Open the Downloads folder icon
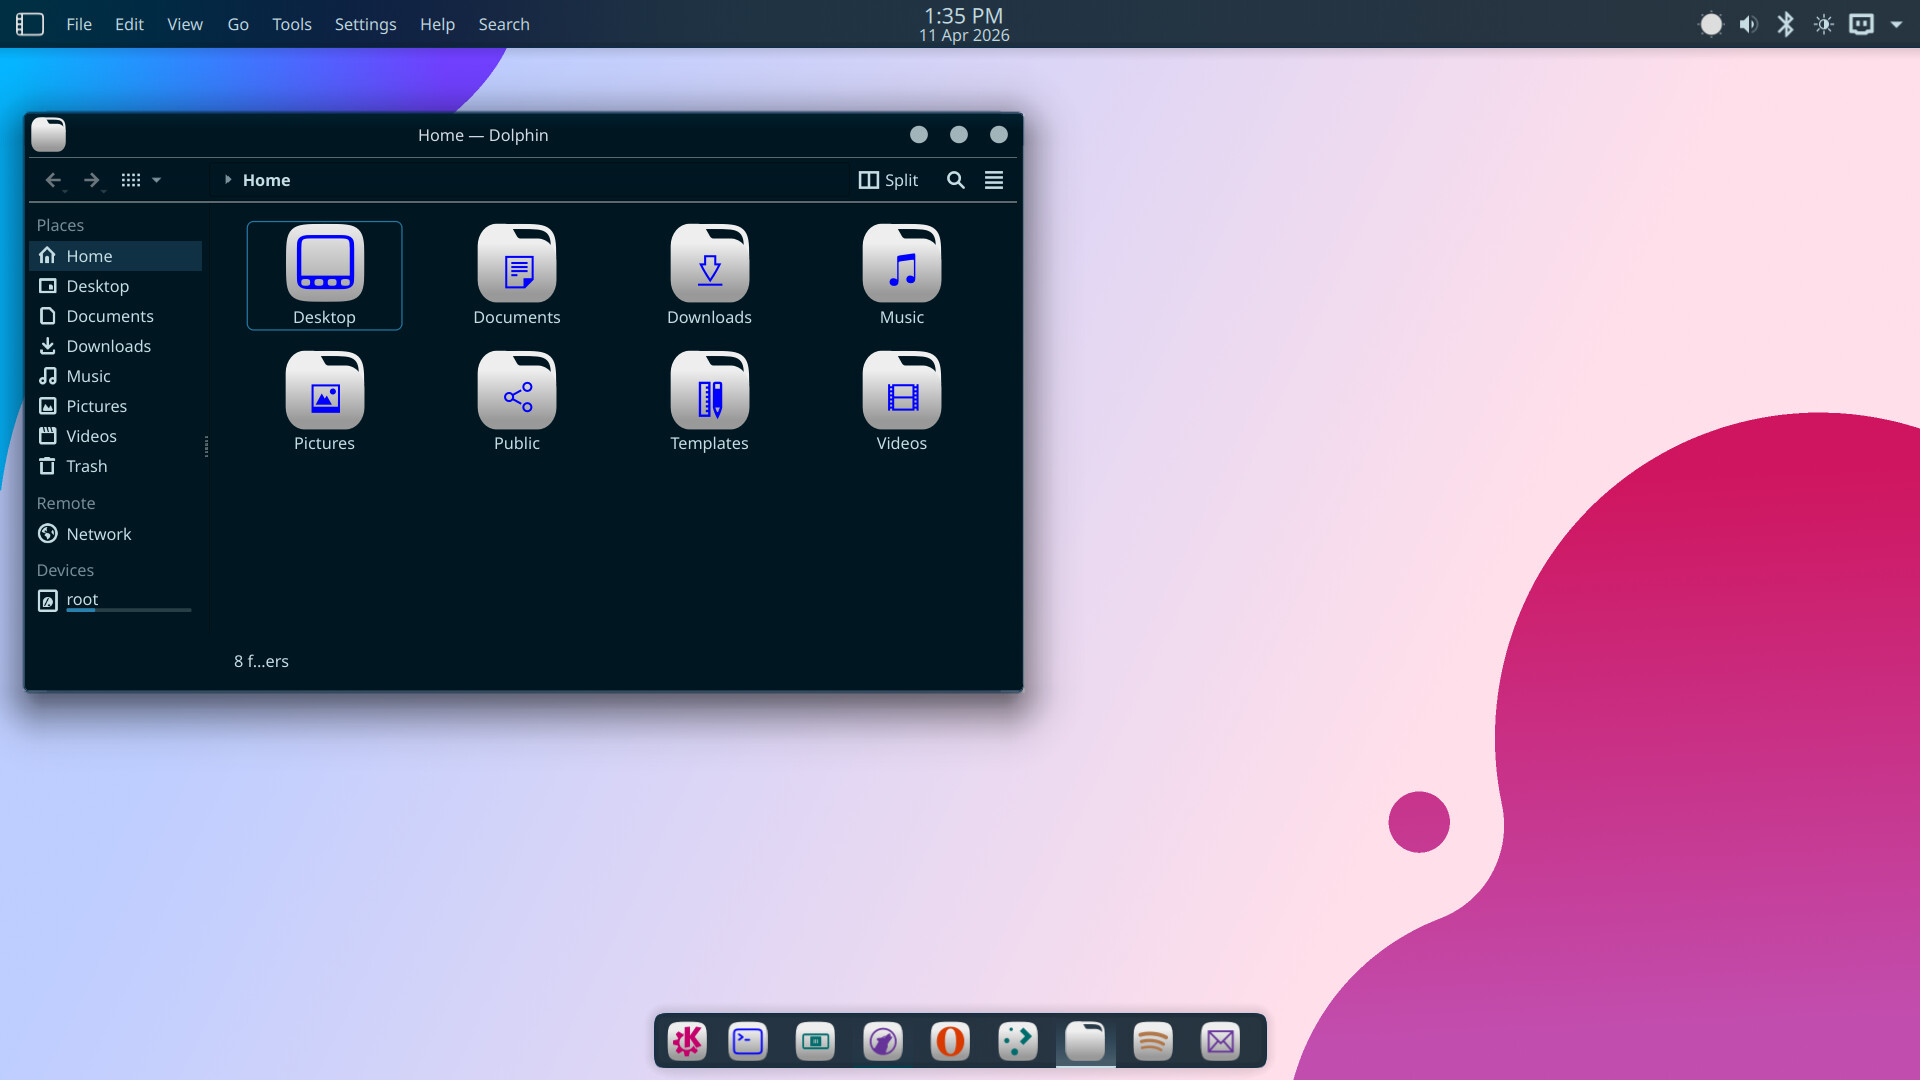Image resolution: width=1920 pixels, height=1080 pixels. point(709,265)
